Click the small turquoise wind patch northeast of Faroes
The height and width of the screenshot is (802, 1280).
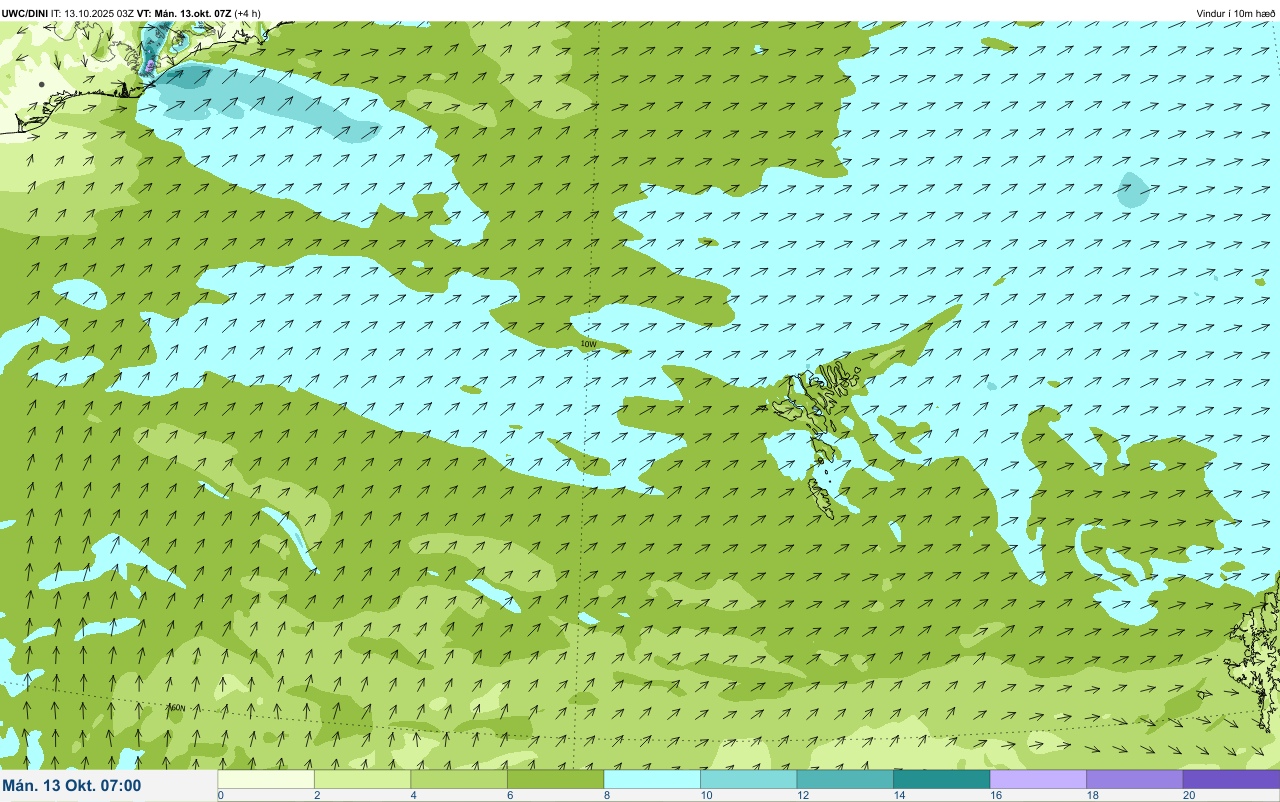coord(1133,189)
